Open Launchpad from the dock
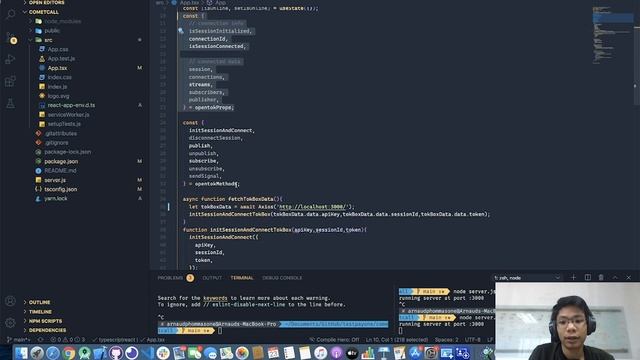640x360 pixels. [x=37, y=353]
